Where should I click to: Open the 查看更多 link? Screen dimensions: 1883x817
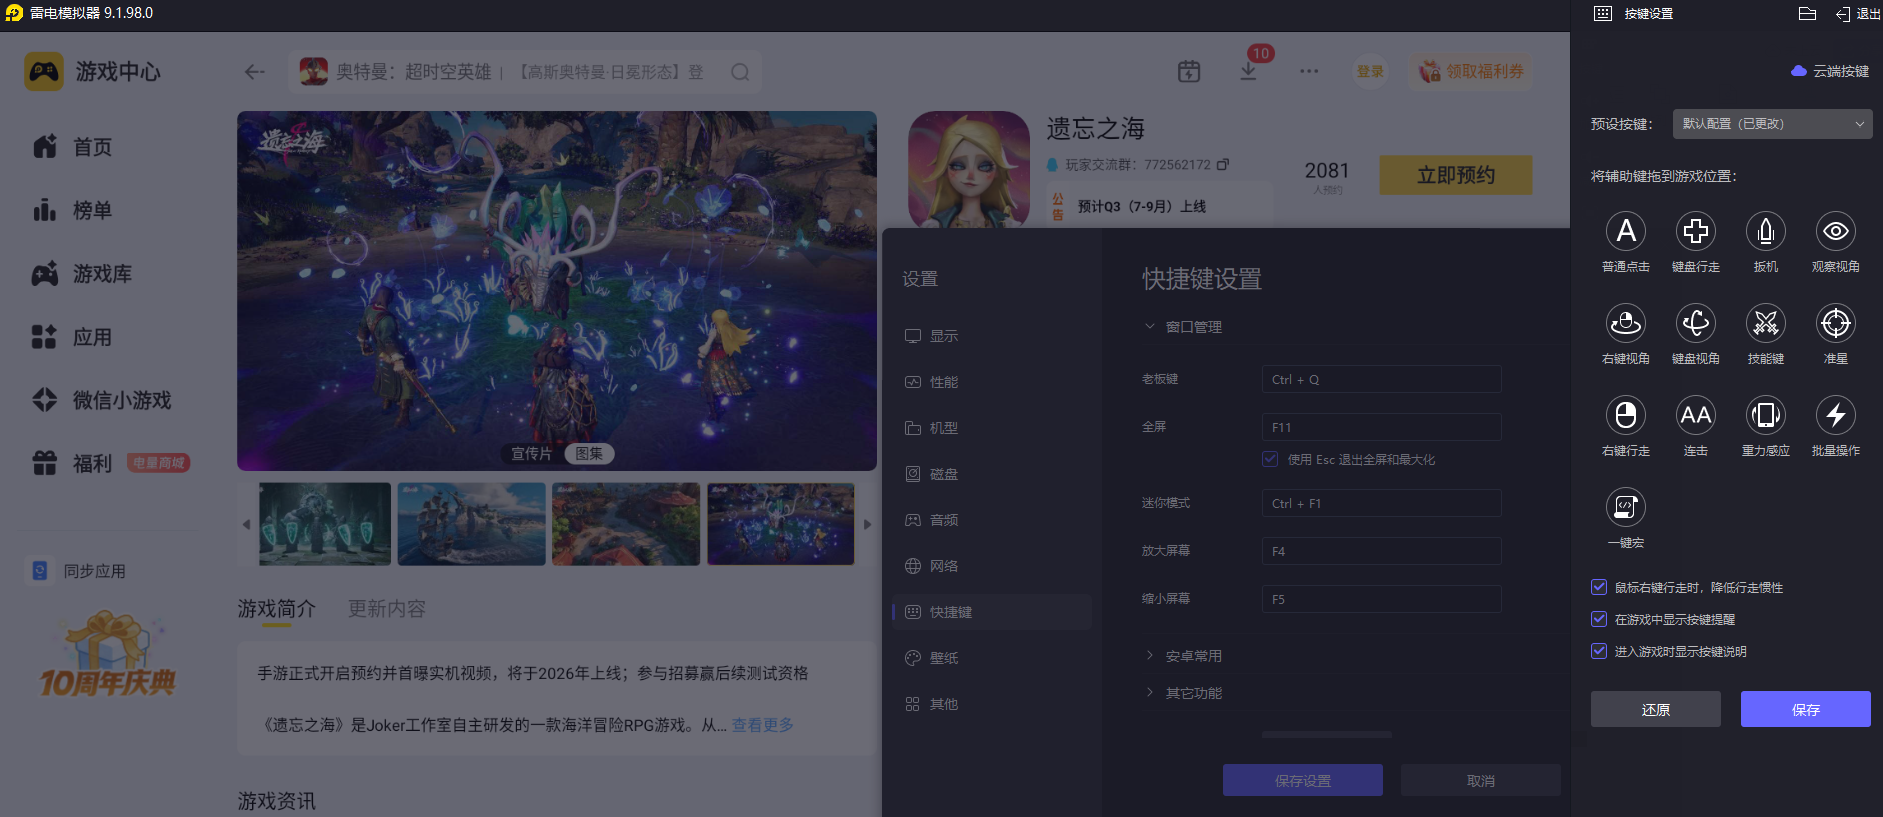pos(763,725)
